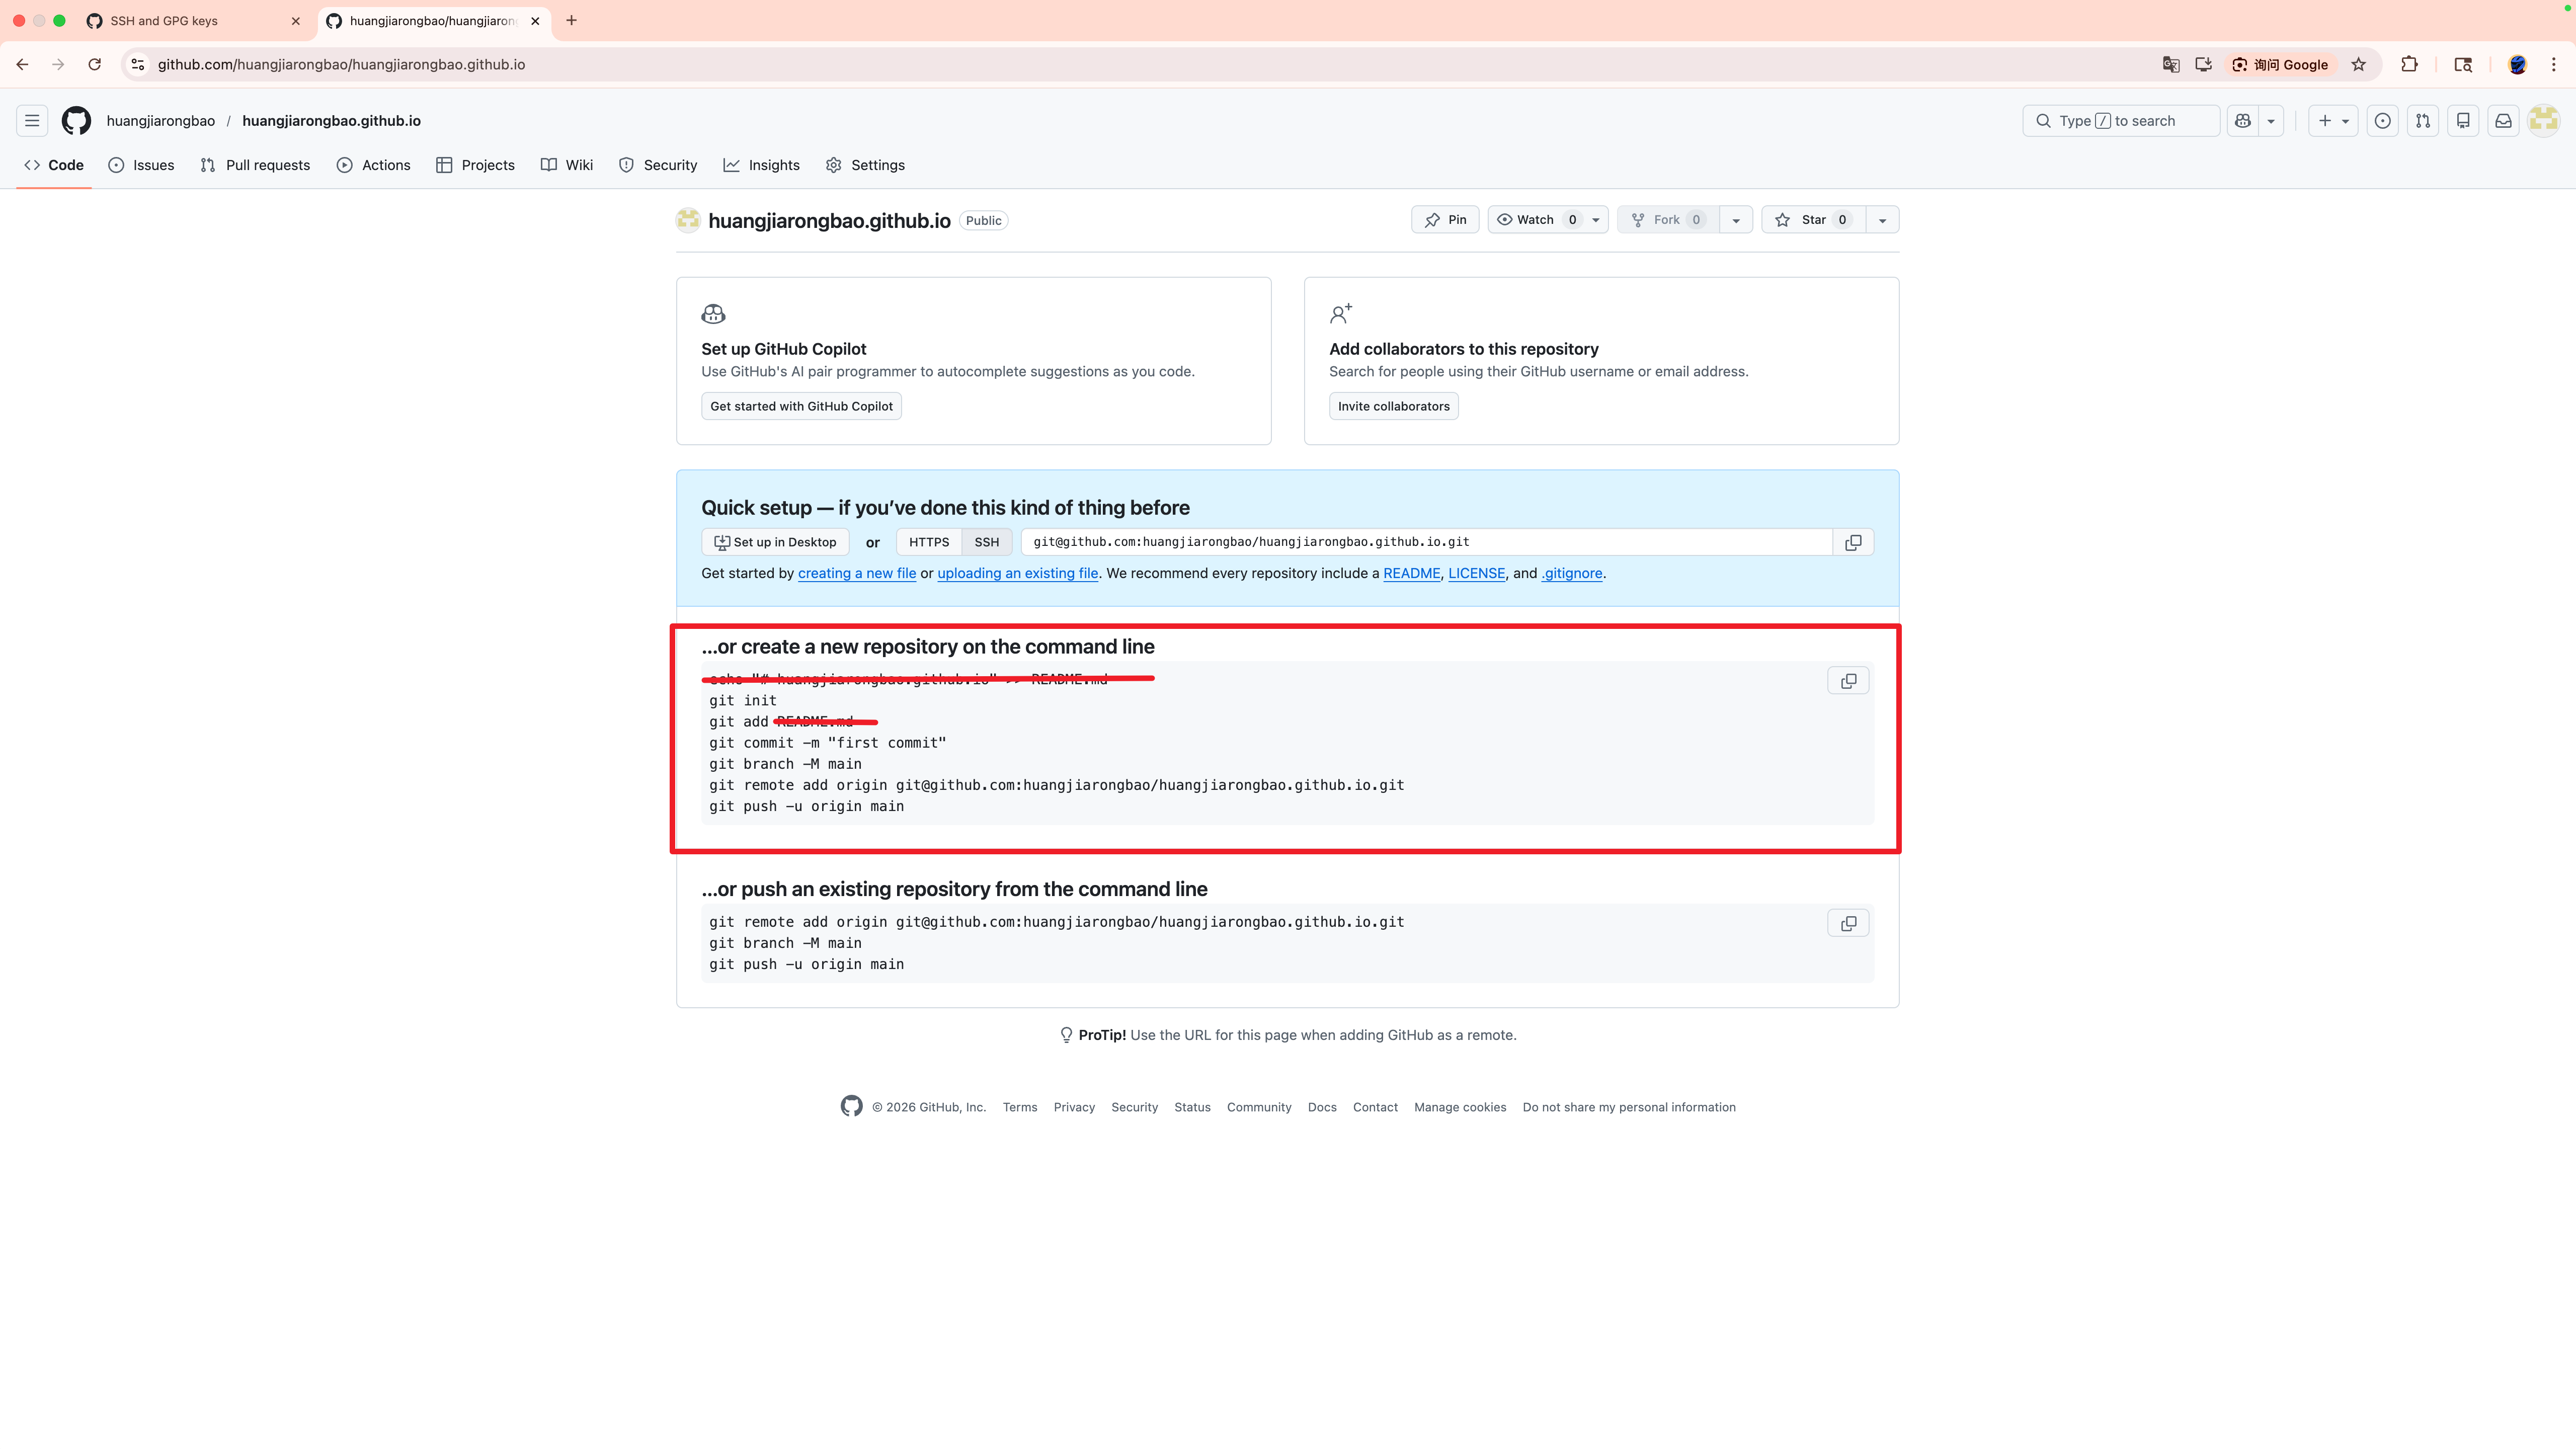
Task: Copy the 'create a new repository' commands
Action: [x=1848, y=681]
